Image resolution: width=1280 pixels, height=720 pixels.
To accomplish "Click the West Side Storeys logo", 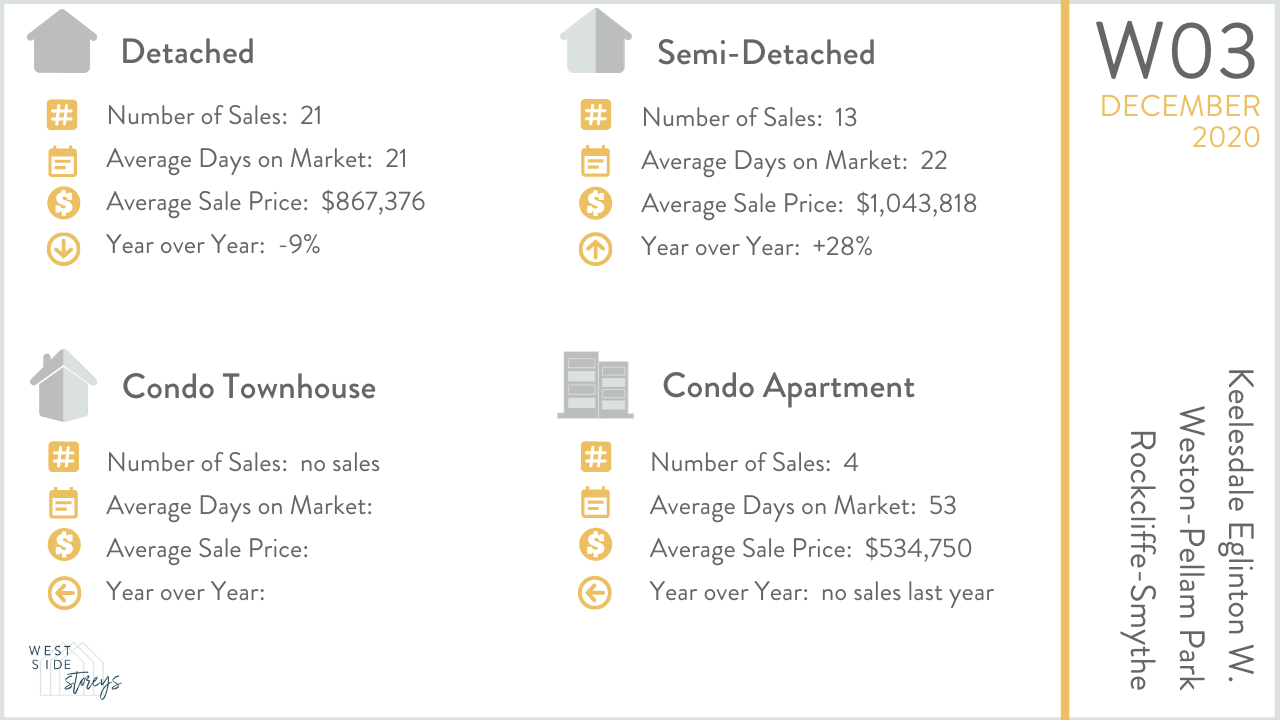I will [75, 670].
